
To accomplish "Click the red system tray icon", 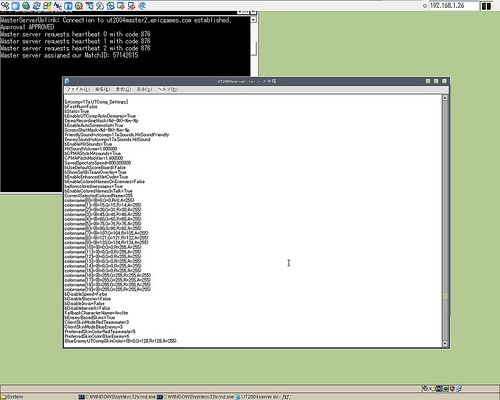I will [x=452, y=388].
